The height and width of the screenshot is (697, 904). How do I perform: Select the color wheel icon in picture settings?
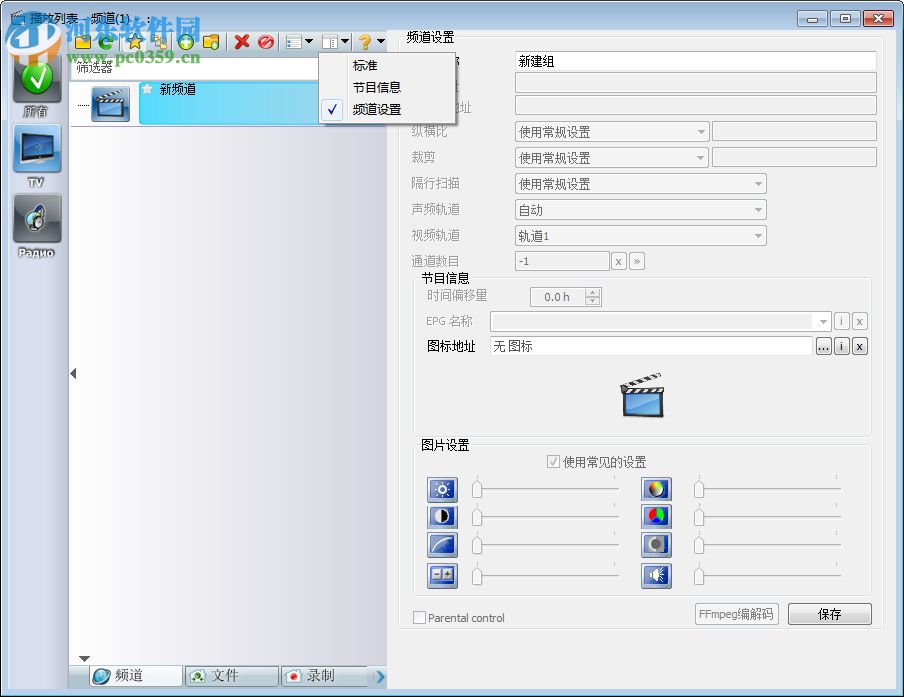[x=657, y=489]
